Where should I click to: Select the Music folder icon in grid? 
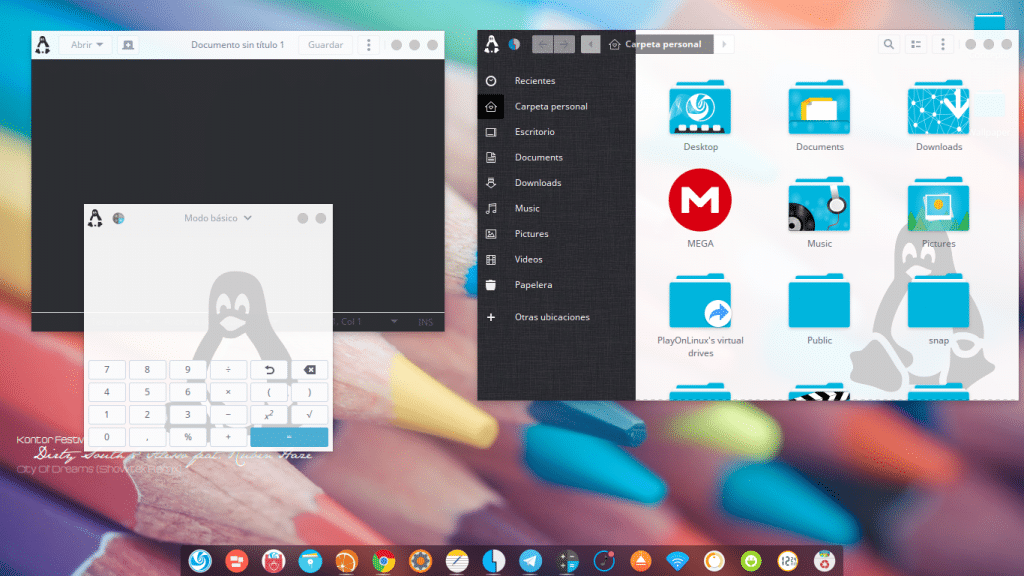coord(819,204)
